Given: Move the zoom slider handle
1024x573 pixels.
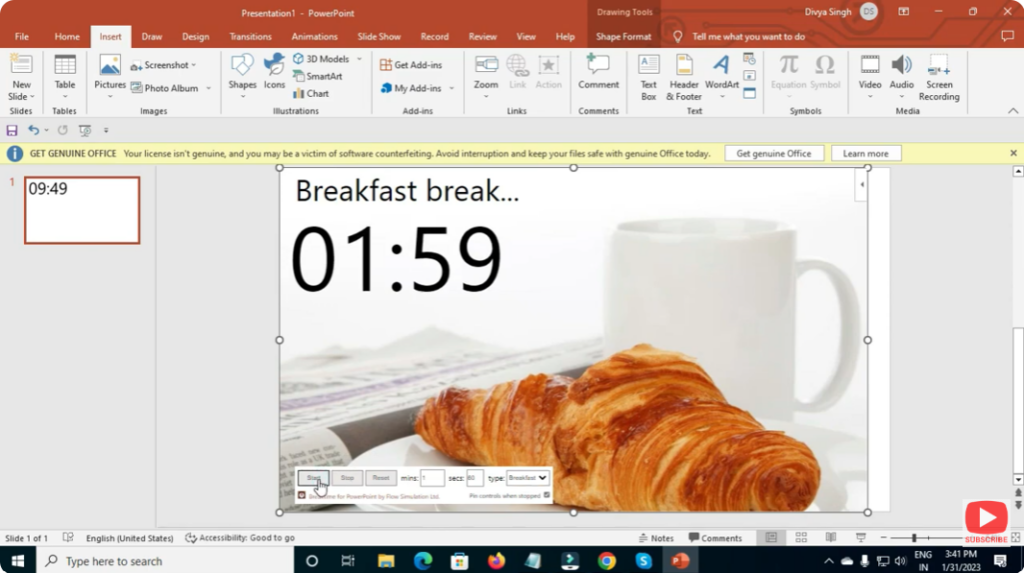Looking at the screenshot, I should click(x=914, y=538).
